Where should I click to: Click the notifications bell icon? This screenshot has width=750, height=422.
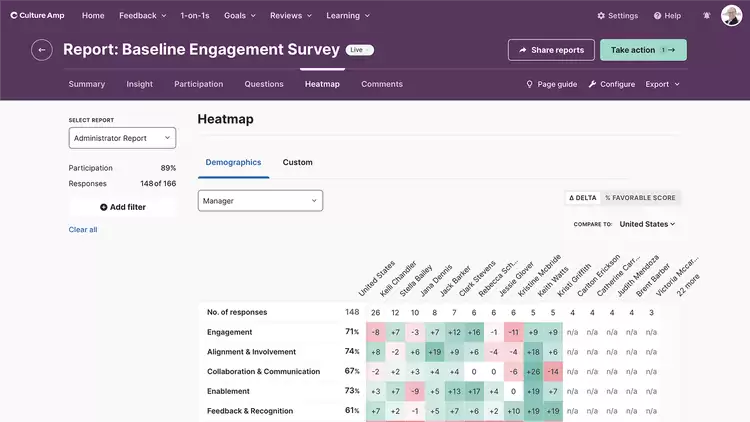pyautogui.click(x=707, y=16)
